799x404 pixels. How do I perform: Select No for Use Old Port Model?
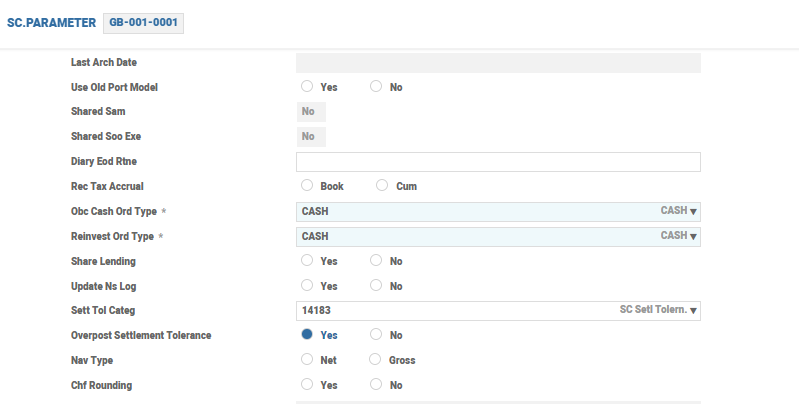click(376, 87)
